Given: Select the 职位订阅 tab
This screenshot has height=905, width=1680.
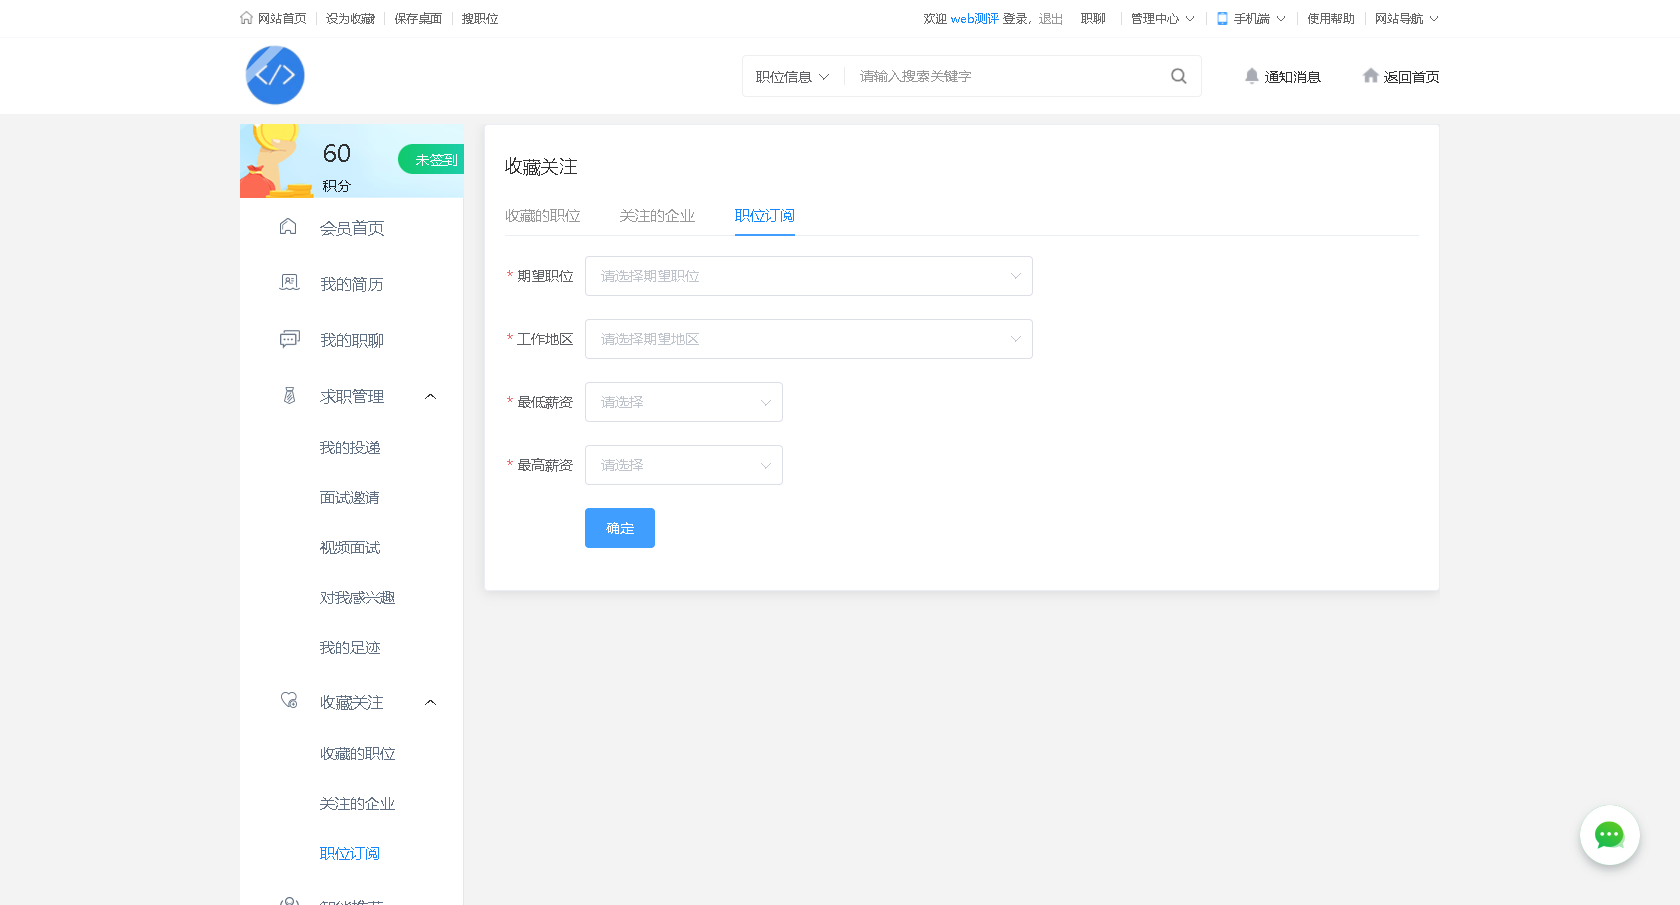Looking at the screenshot, I should click(764, 216).
